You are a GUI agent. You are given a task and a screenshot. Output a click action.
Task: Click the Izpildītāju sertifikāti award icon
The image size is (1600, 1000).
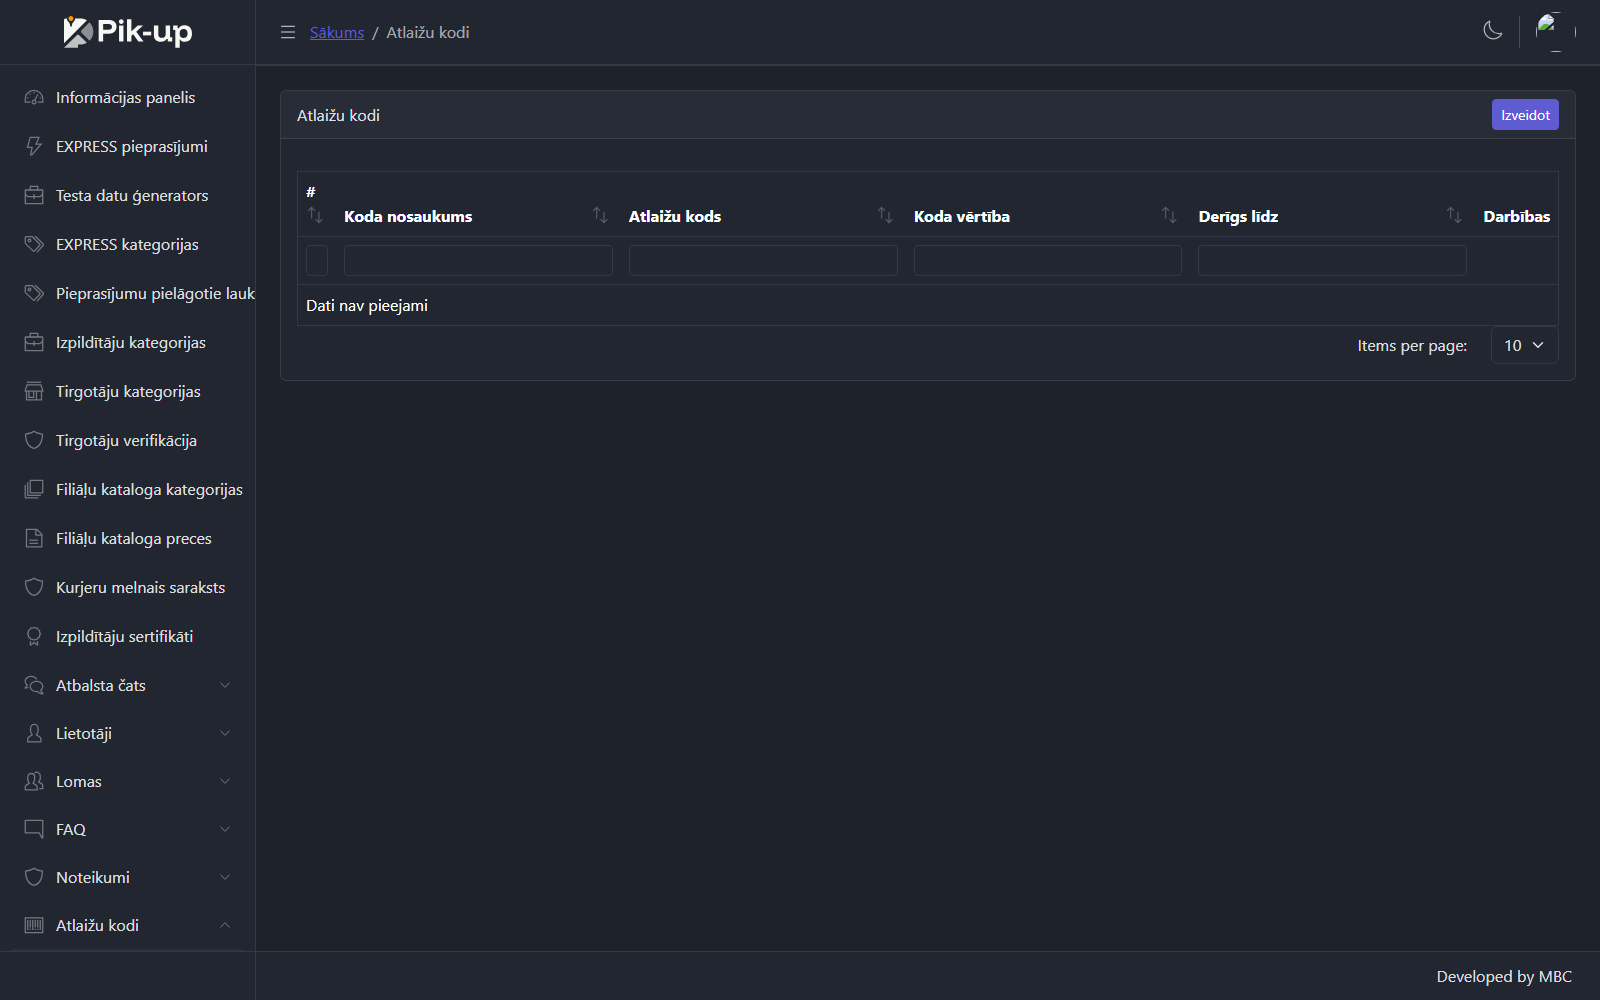click(34, 636)
